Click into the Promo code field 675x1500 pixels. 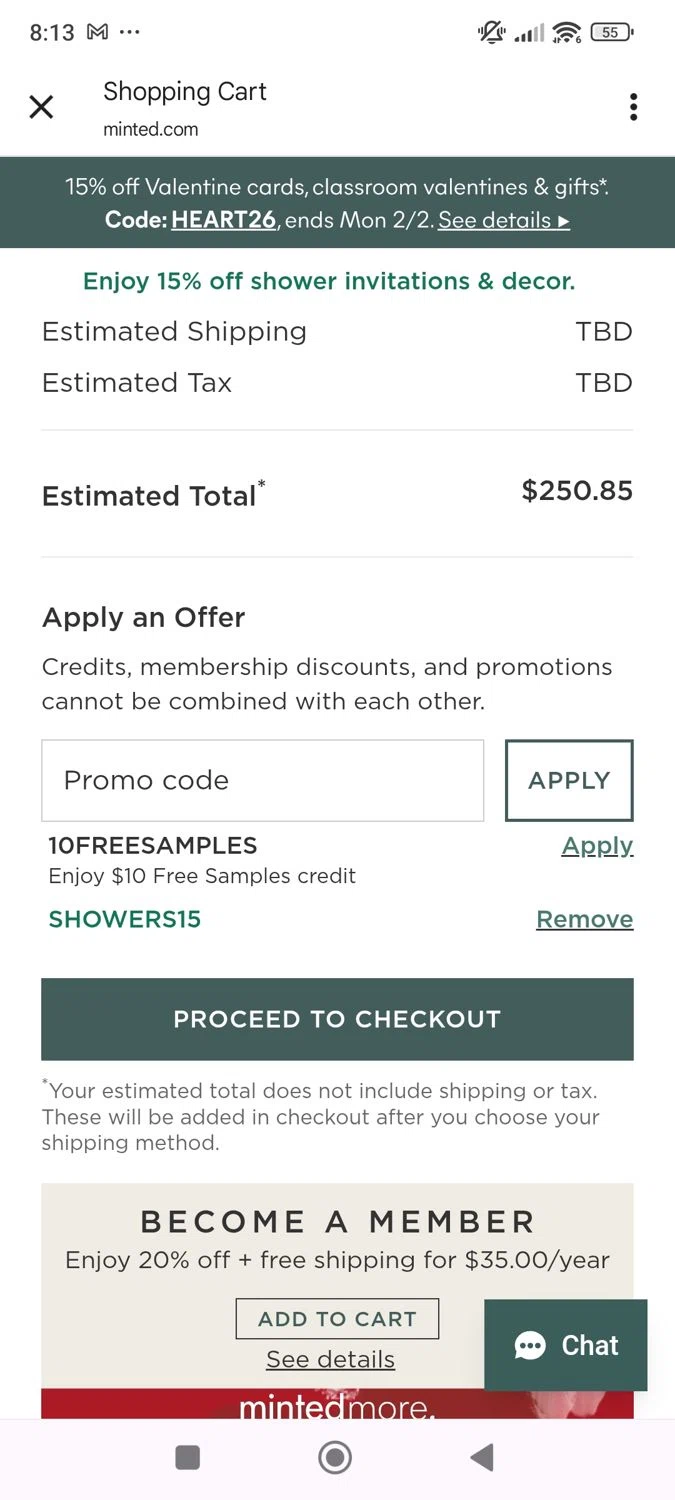coord(262,781)
